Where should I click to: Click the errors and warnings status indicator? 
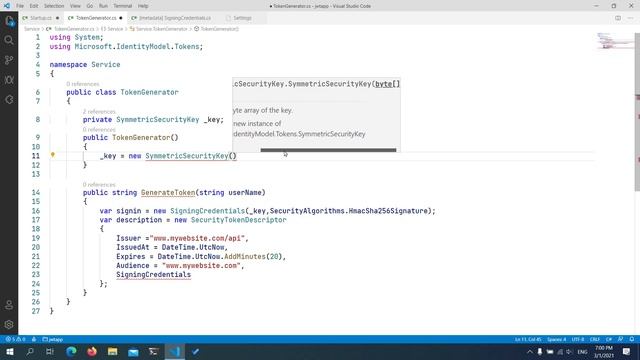(x=16, y=339)
